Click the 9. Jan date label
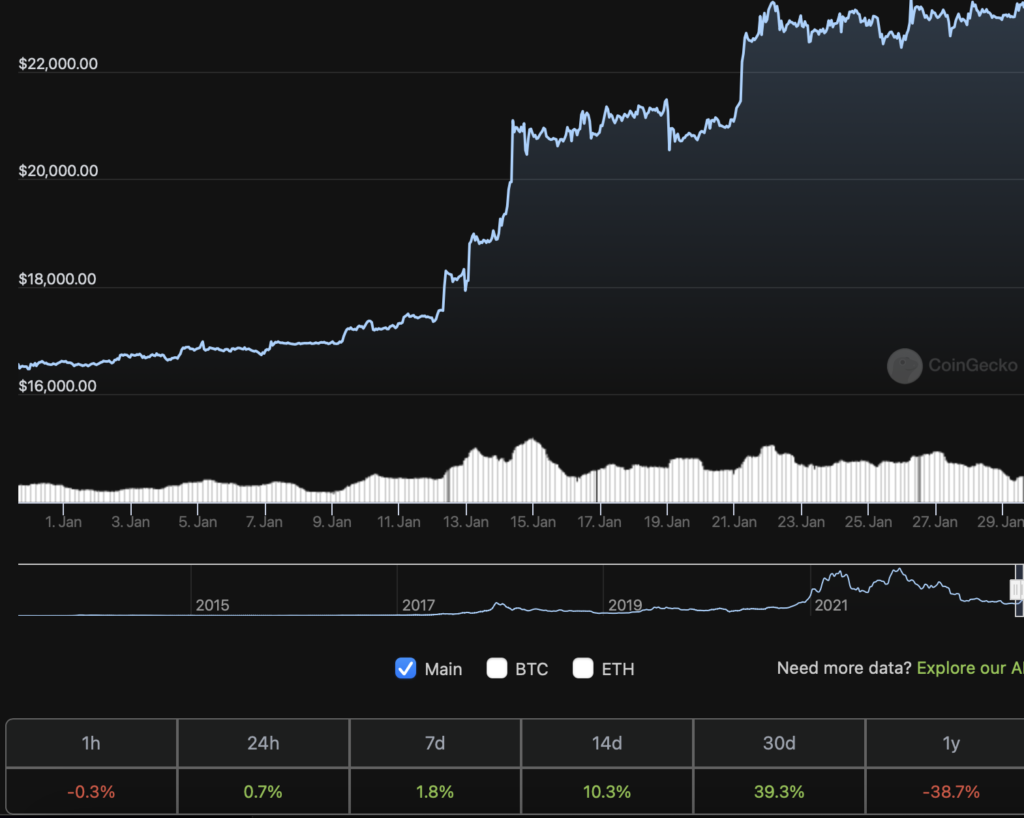 click(x=332, y=522)
